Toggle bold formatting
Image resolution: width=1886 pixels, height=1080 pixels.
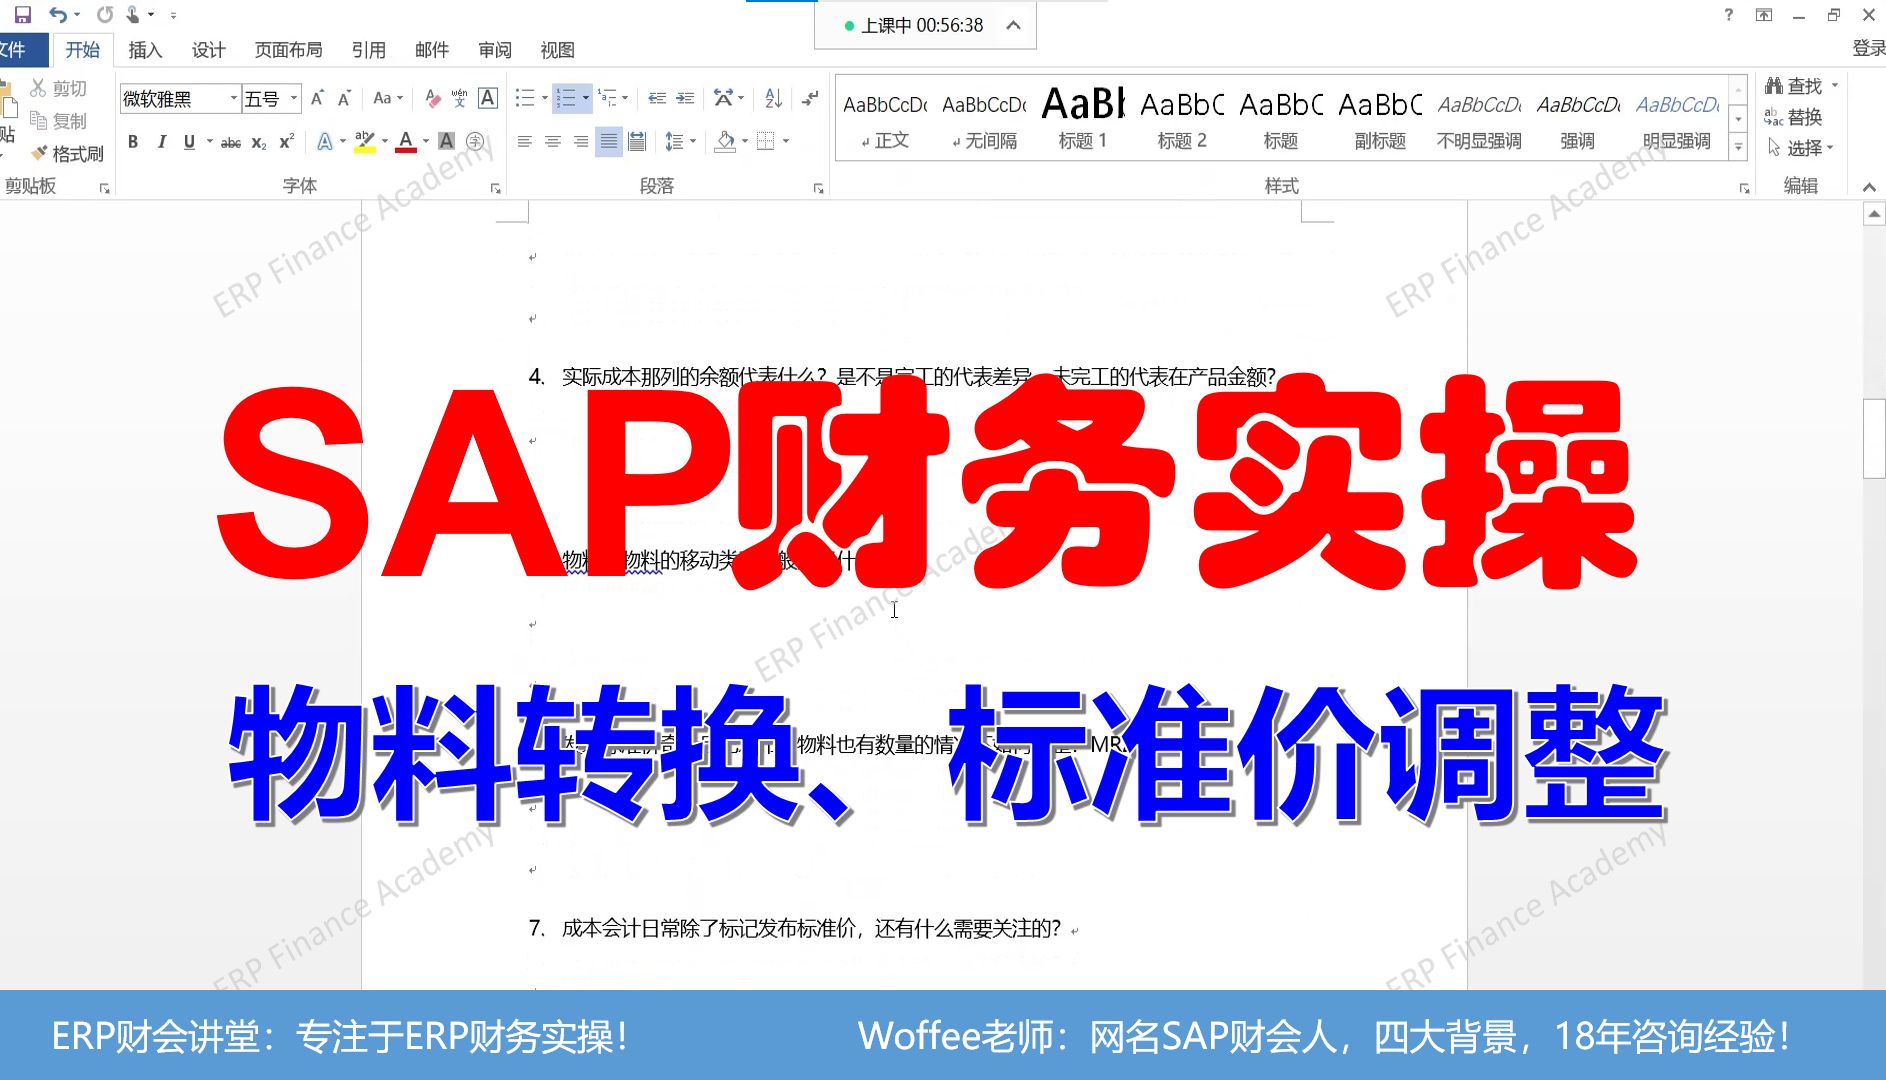point(133,142)
